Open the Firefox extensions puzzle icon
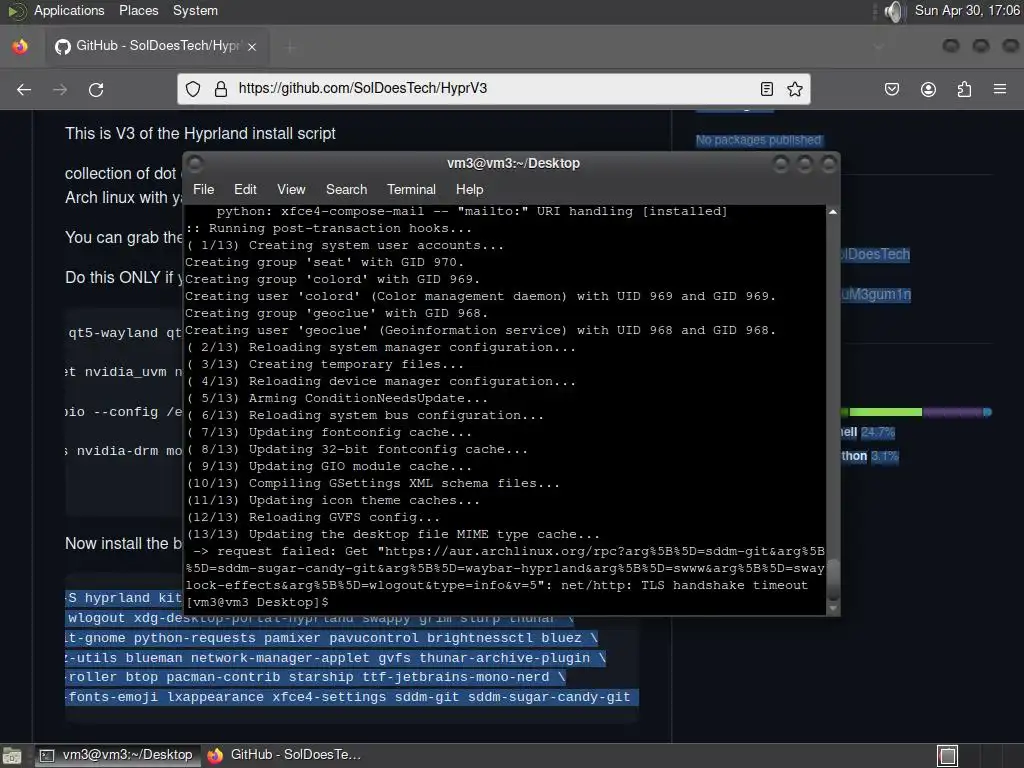1024x768 pixels. click(964, 89)
